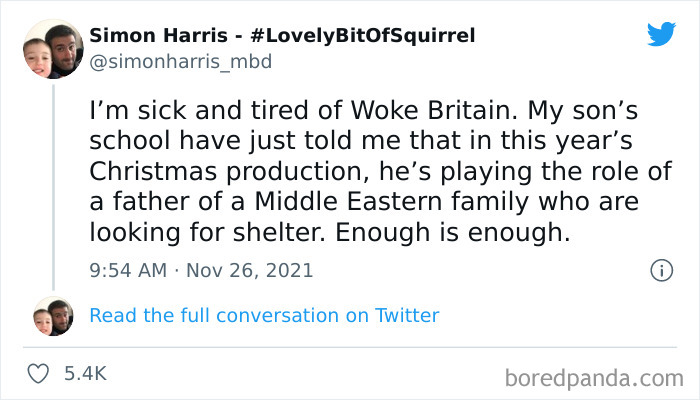Like the tweet with heart icon

[x=40, y=374]
